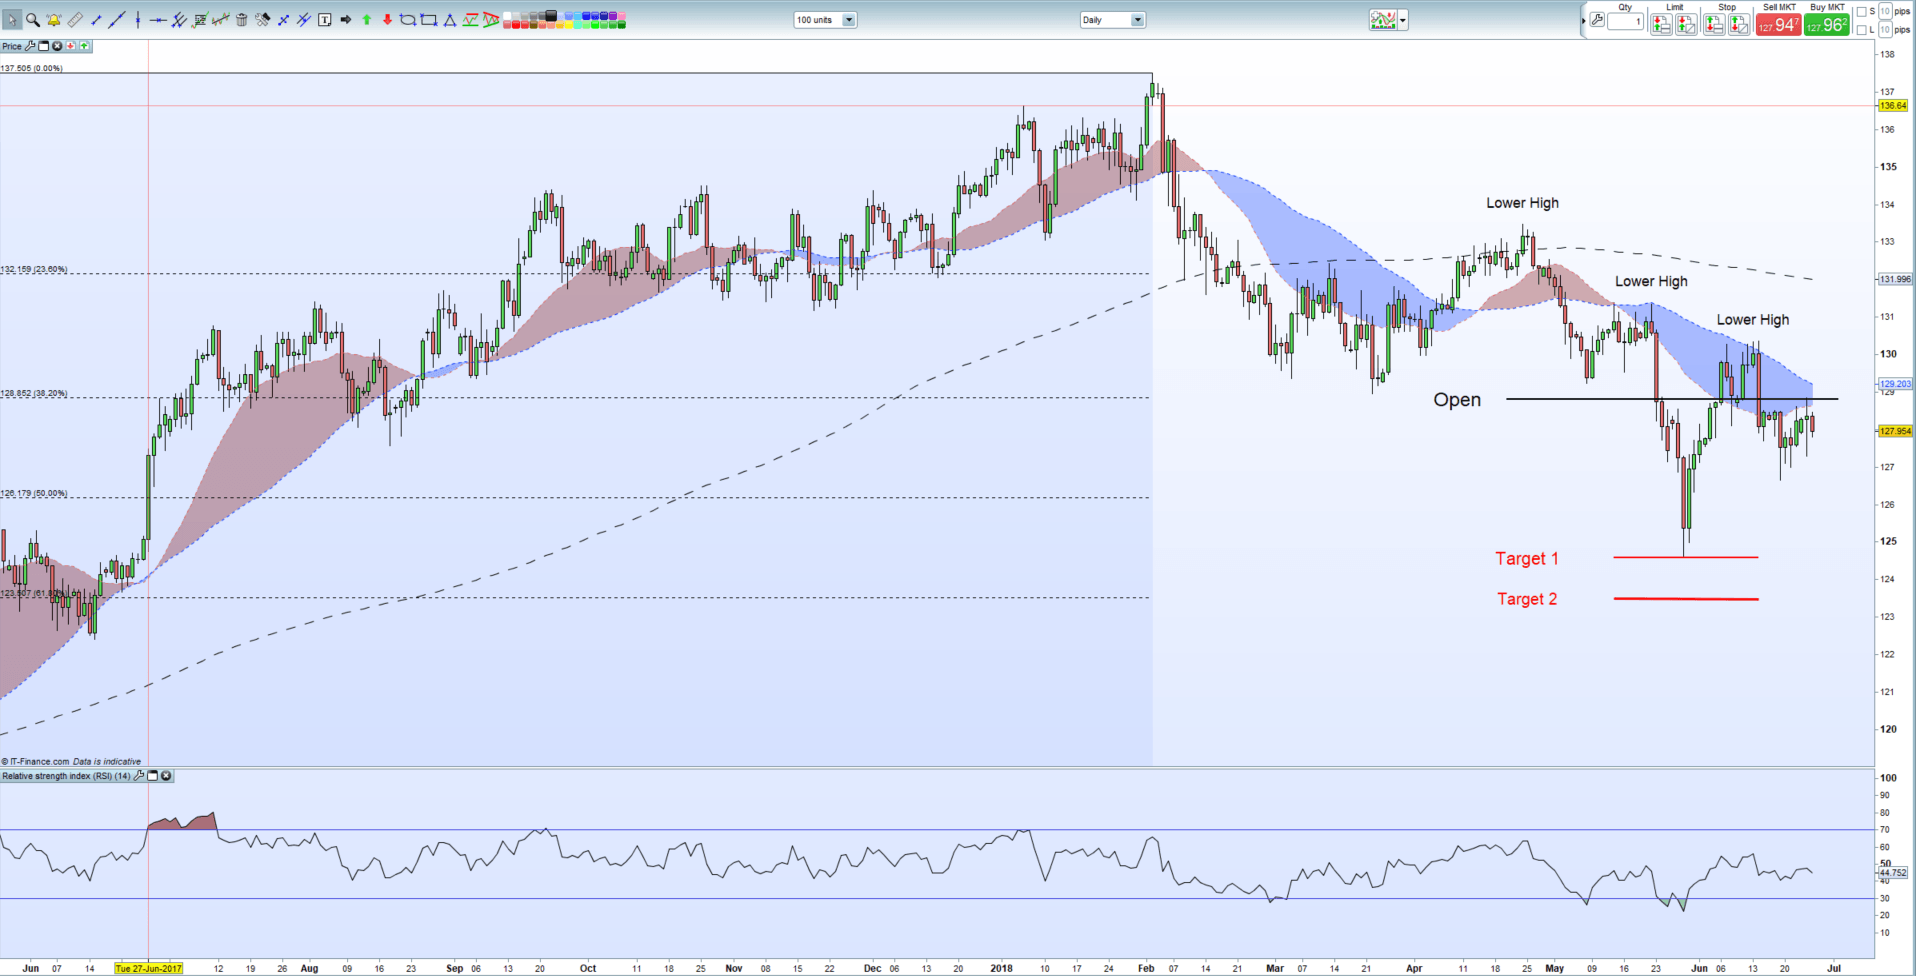
Task: Click the Price panel label
Action: (12, 46)
